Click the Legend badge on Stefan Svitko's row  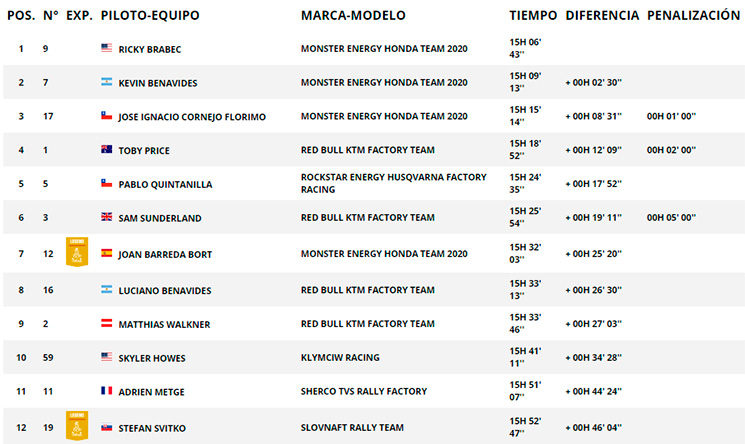(x=77, y=425)
